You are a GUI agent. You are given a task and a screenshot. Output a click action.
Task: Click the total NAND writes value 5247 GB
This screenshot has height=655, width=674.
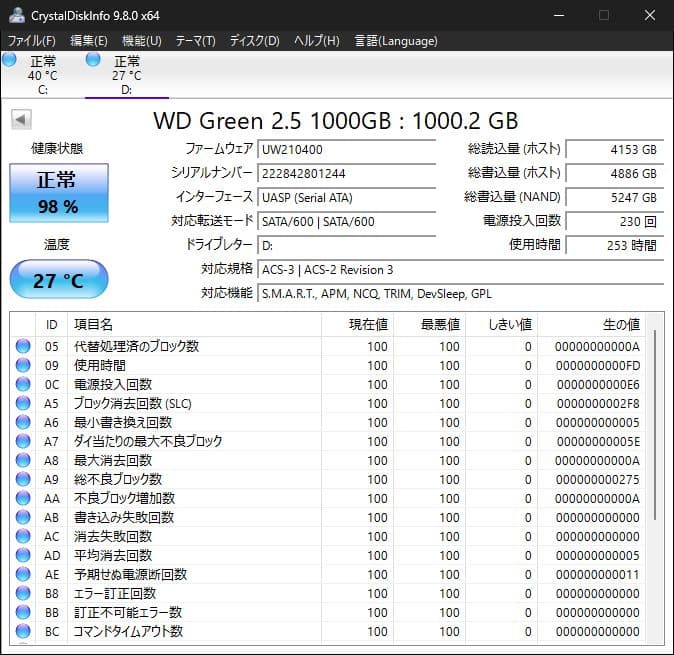click(x=615, y=198)
